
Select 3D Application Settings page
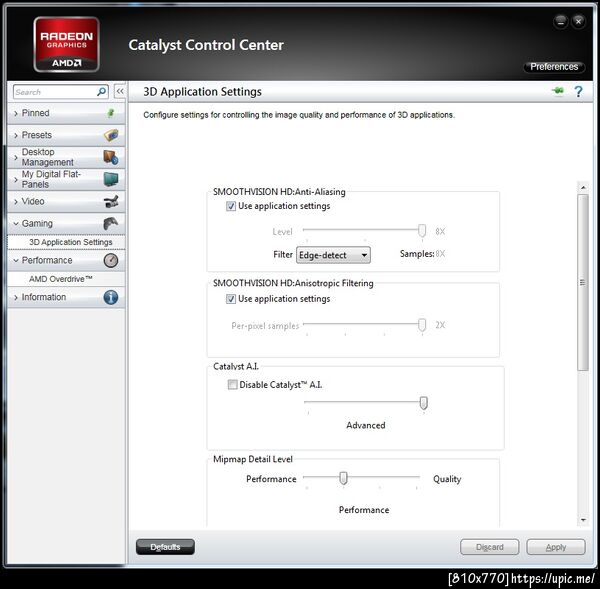[66, 242]
